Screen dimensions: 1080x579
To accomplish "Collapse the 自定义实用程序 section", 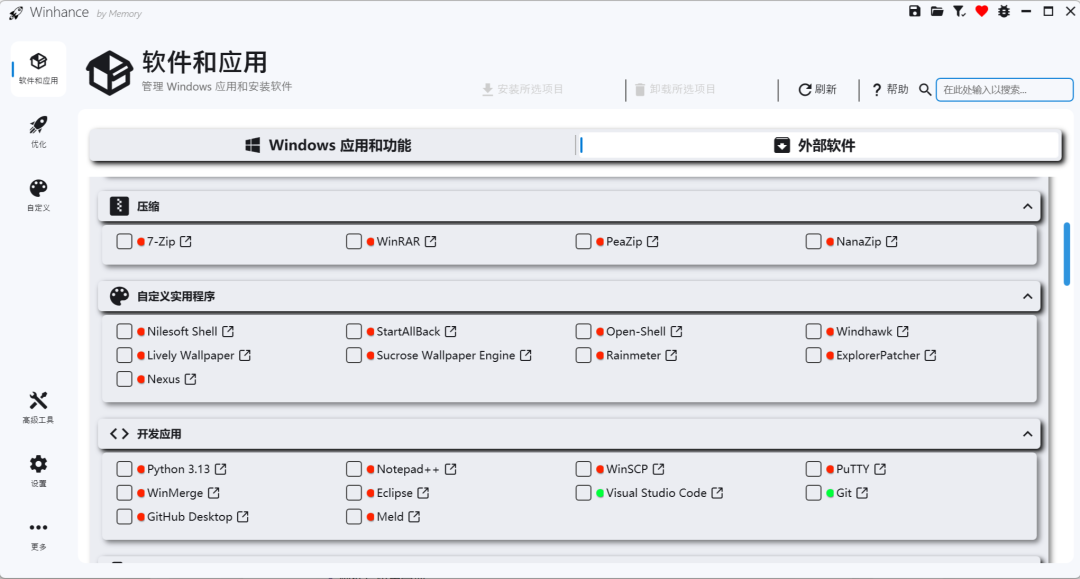I will (x=1027, y=295).
